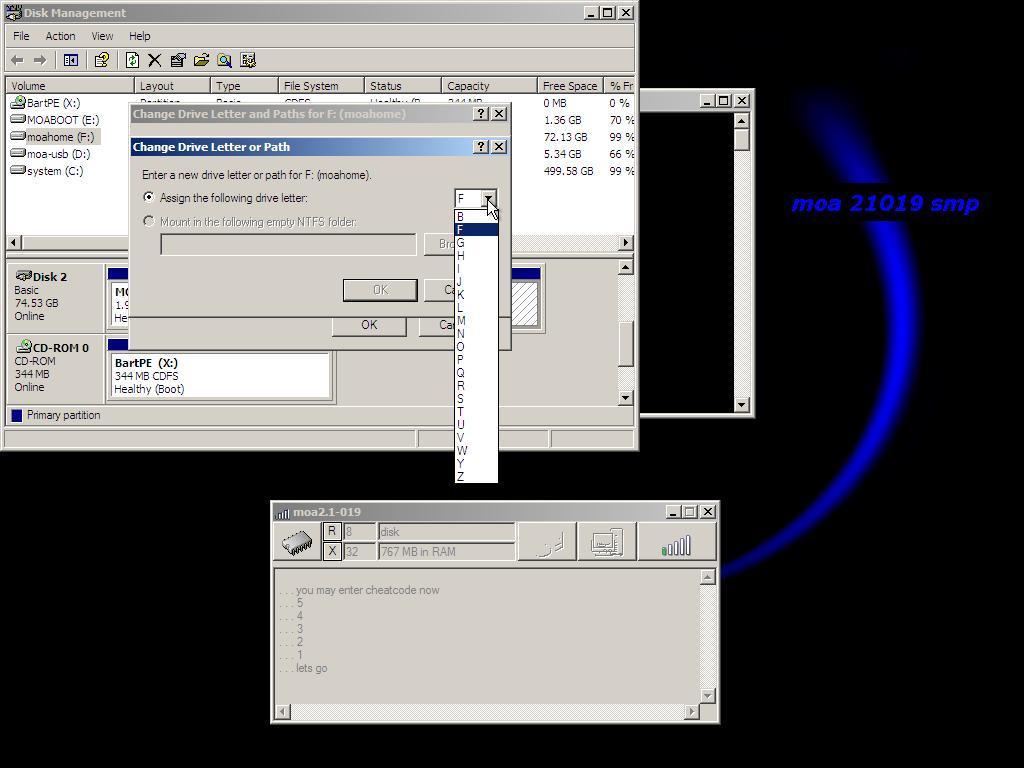
Task: Click the open folder toolbar icon
Action: [x=201, y=61]
